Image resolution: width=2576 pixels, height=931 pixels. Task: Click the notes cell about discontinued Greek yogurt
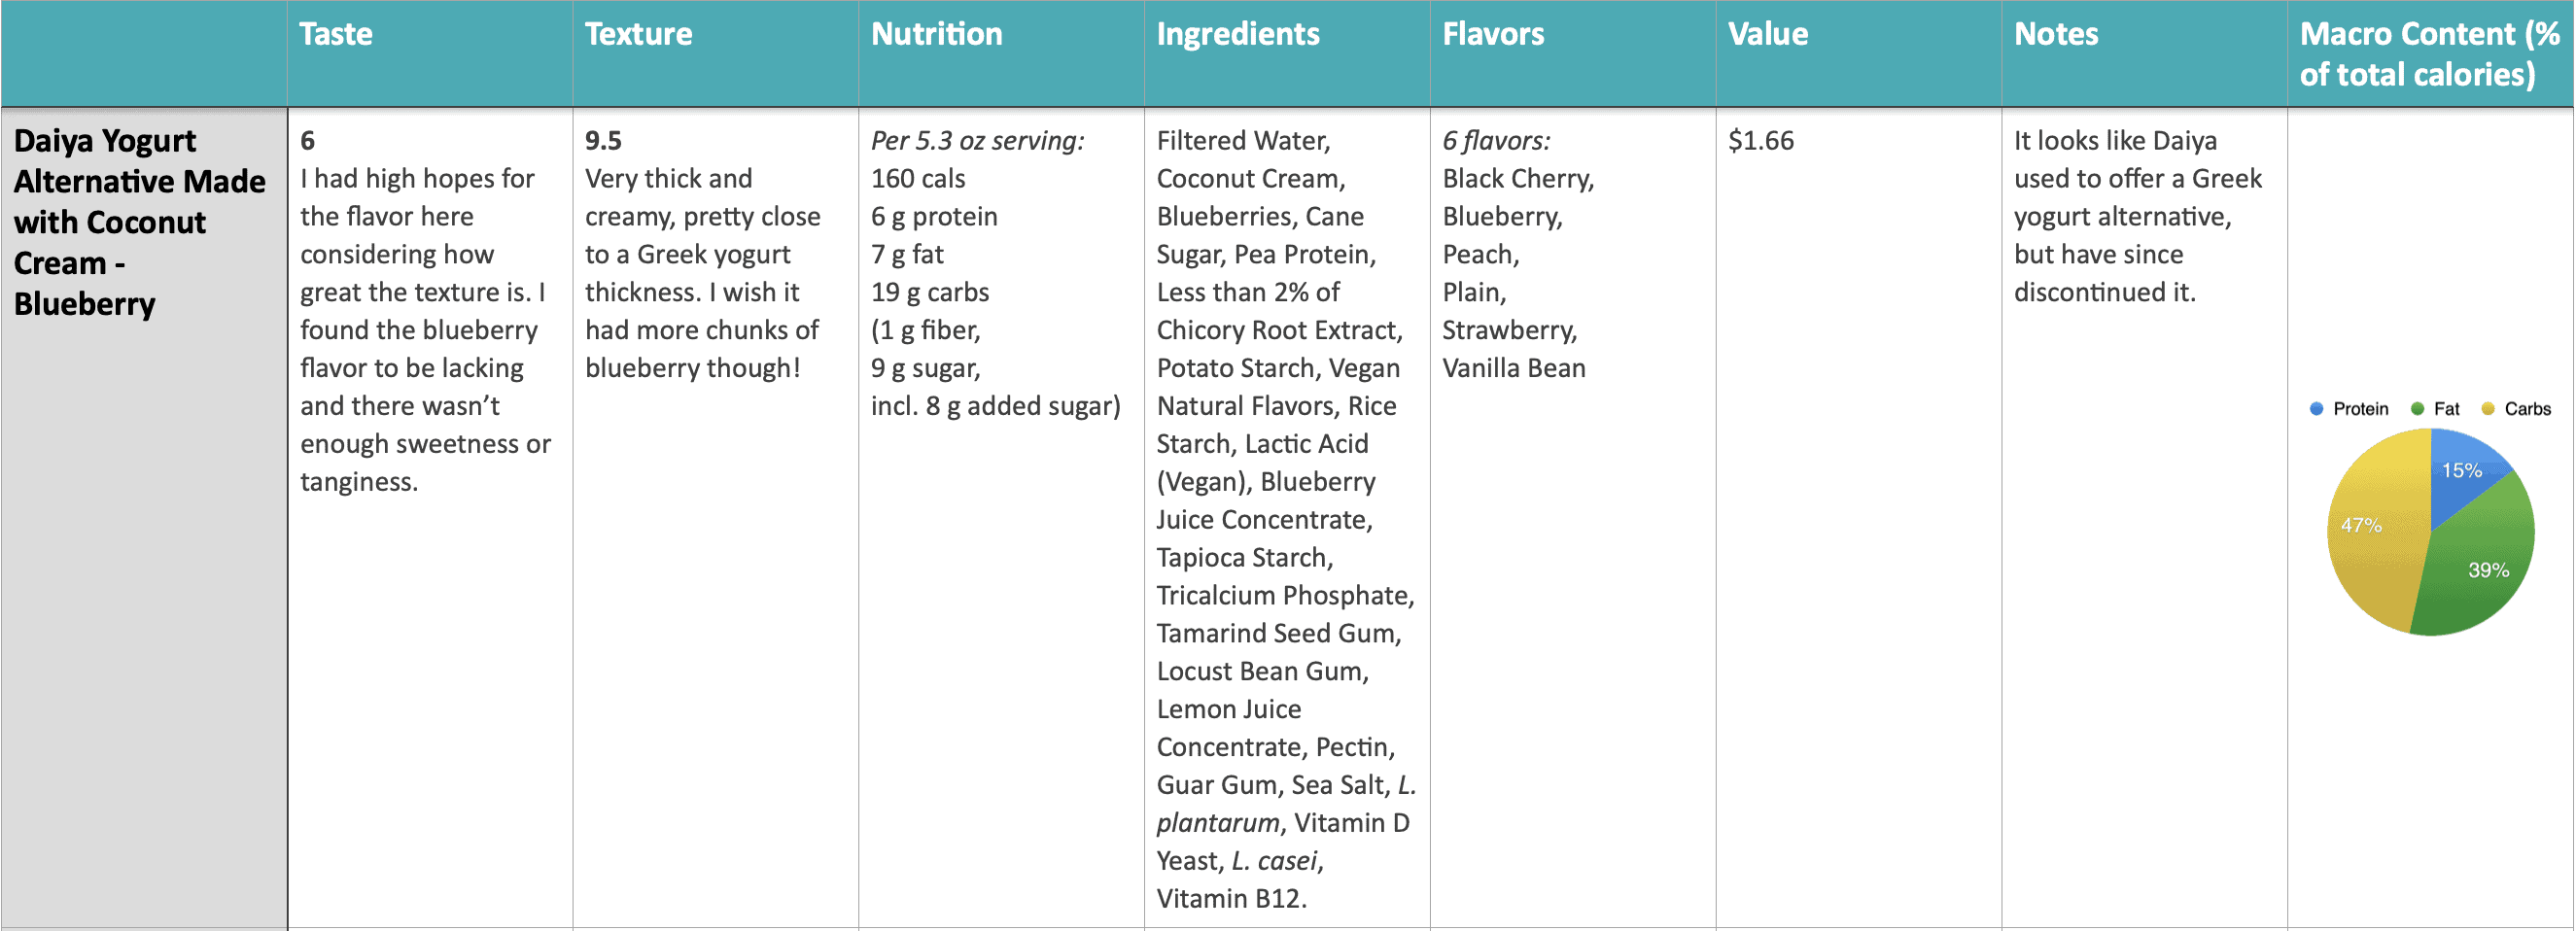point(2144,519)
